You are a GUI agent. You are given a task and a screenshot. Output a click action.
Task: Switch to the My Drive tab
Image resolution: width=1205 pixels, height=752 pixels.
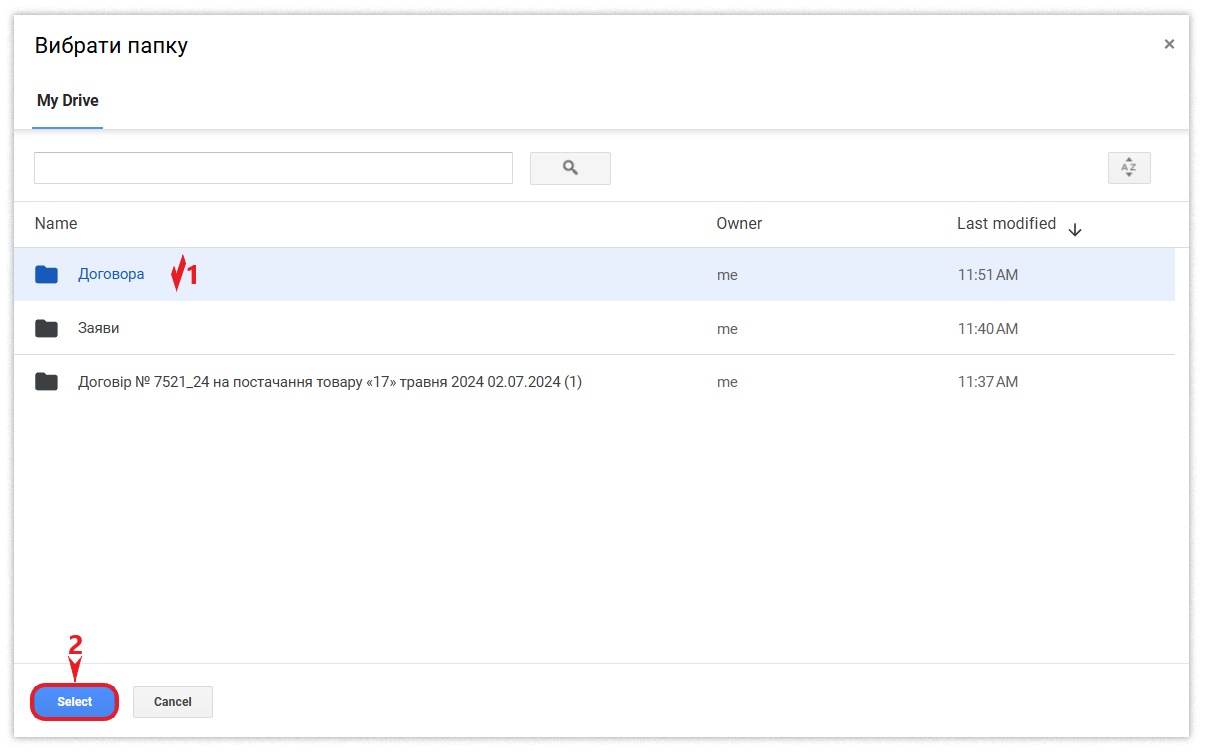(68, 101)
